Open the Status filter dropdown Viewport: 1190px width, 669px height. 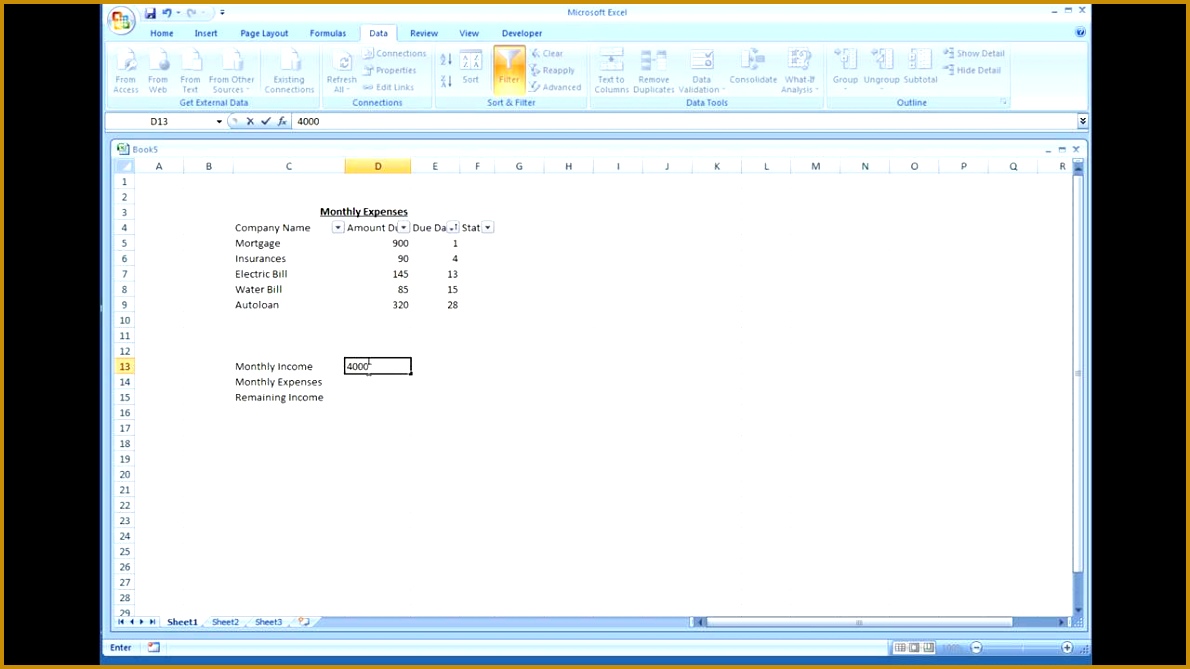pos(488,228)
